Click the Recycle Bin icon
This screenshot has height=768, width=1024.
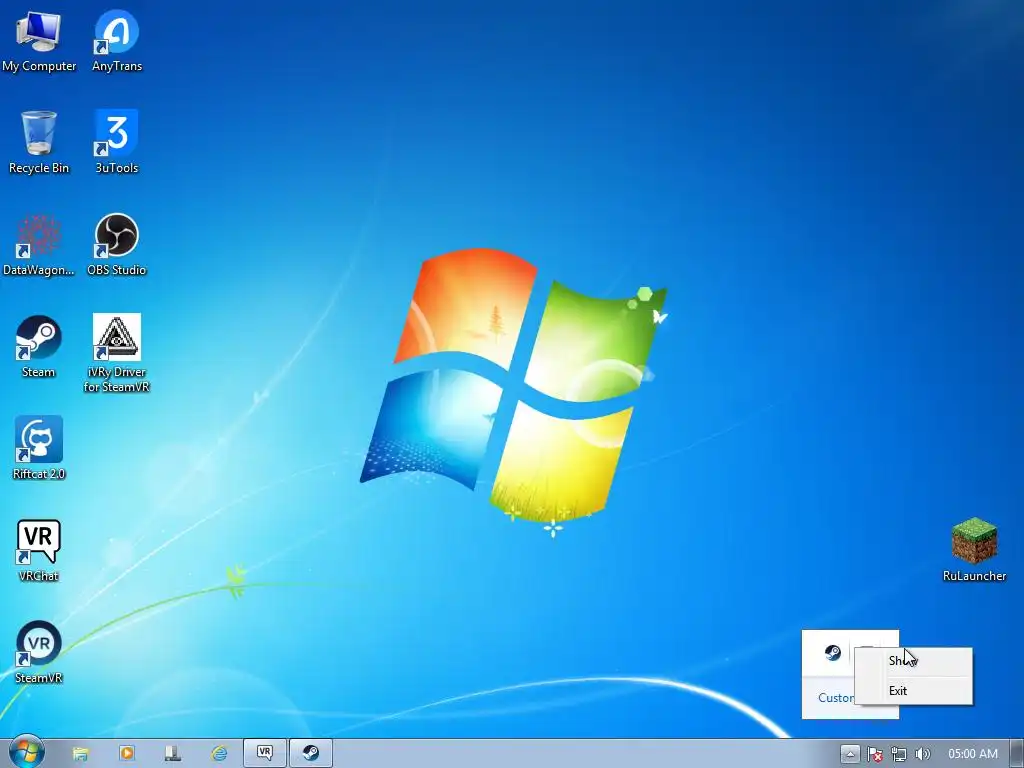[39, 142]
